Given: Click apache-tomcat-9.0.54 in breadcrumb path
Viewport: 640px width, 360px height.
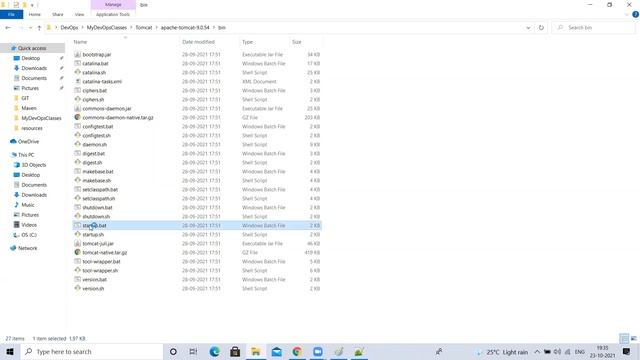Looking at the screenshot, I should coord(185,28).
